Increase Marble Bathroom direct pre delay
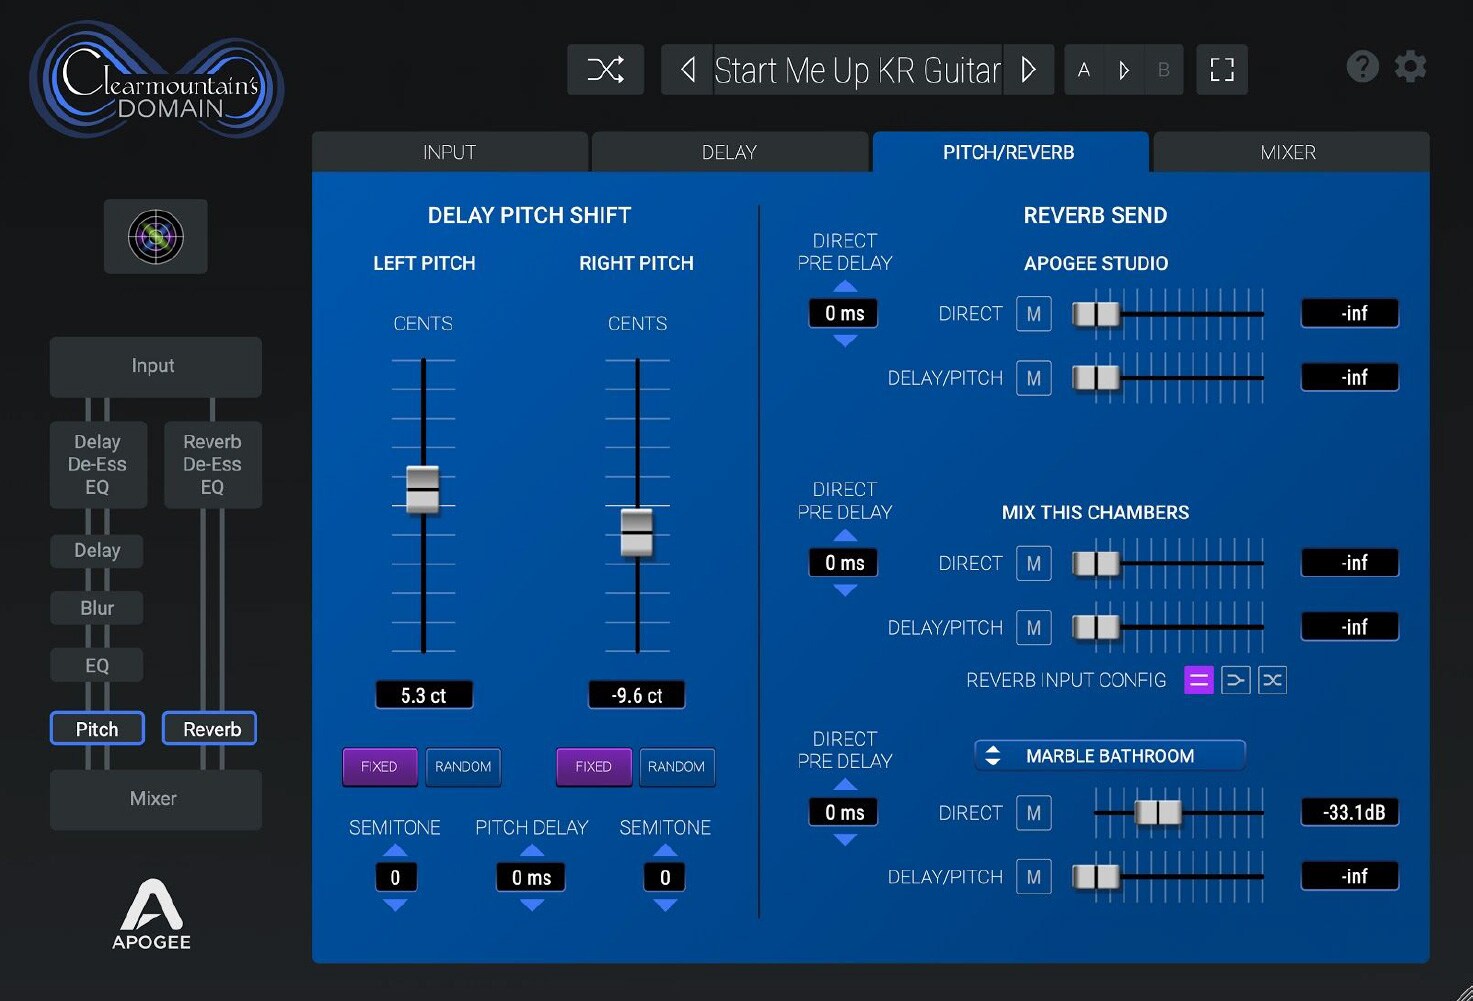This screenshot has height=1001, width=1473. pos(845,786)
